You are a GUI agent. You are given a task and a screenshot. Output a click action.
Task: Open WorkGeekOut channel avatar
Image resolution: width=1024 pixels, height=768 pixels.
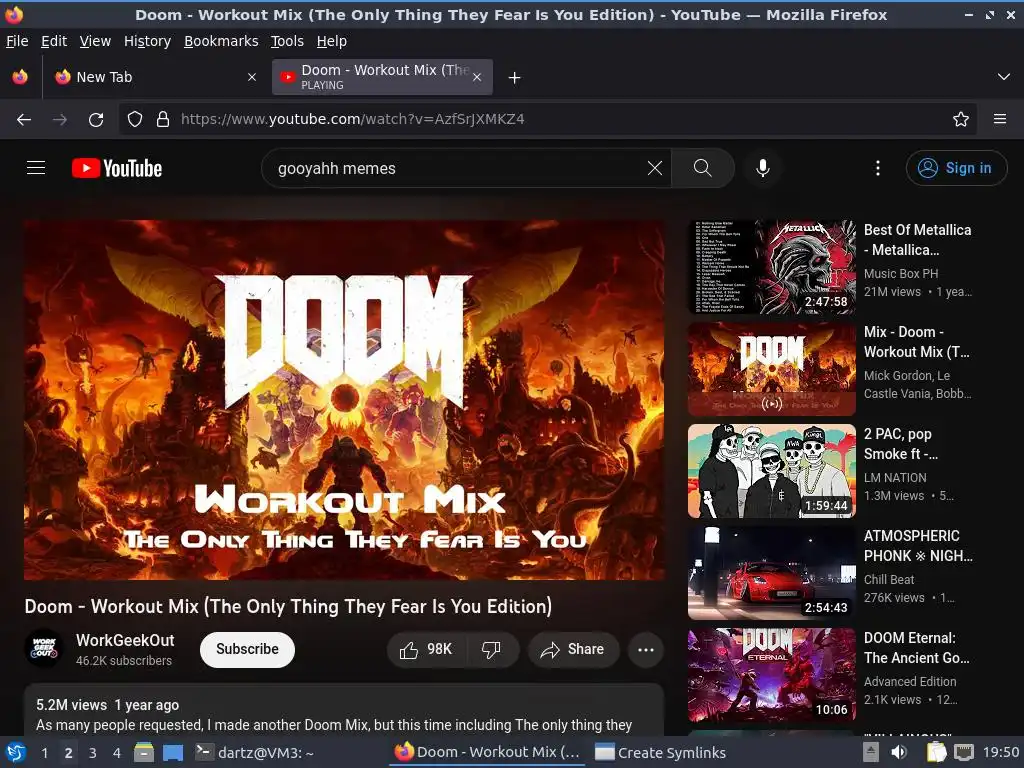pos(44,648)
